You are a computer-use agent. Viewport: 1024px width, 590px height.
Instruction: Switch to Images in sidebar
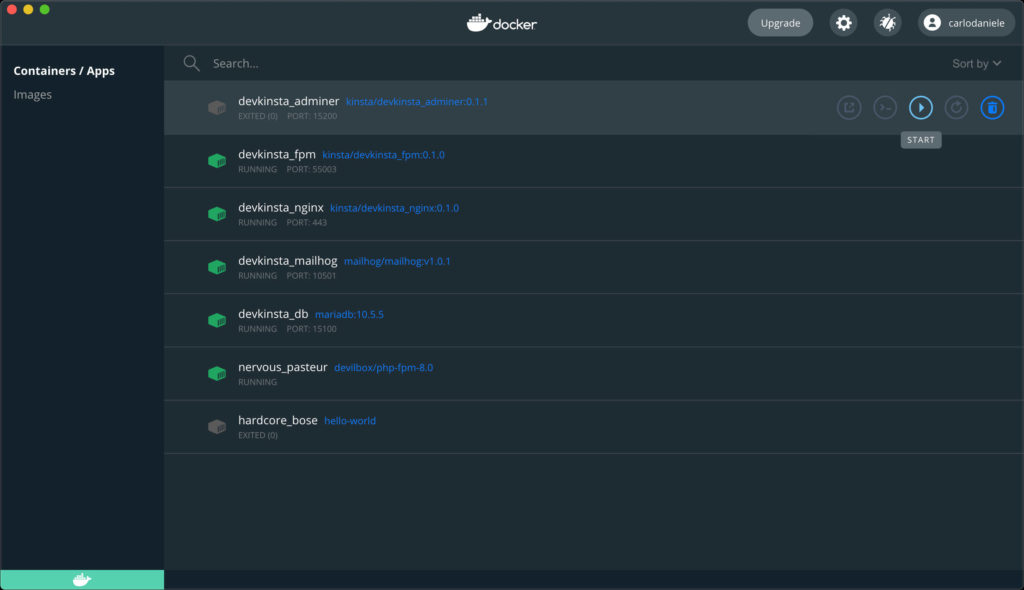[33, 95]
